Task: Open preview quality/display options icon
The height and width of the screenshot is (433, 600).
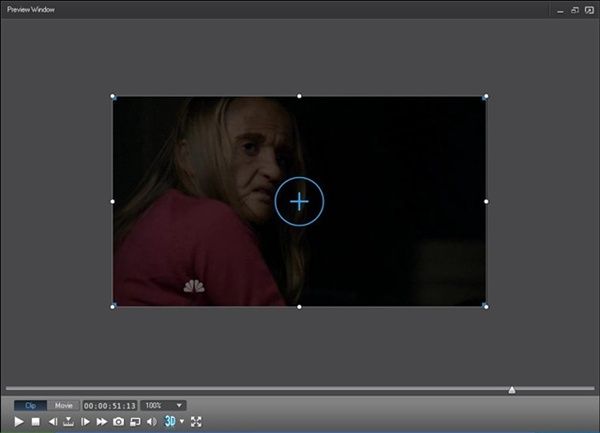Action: pos(135,422)
